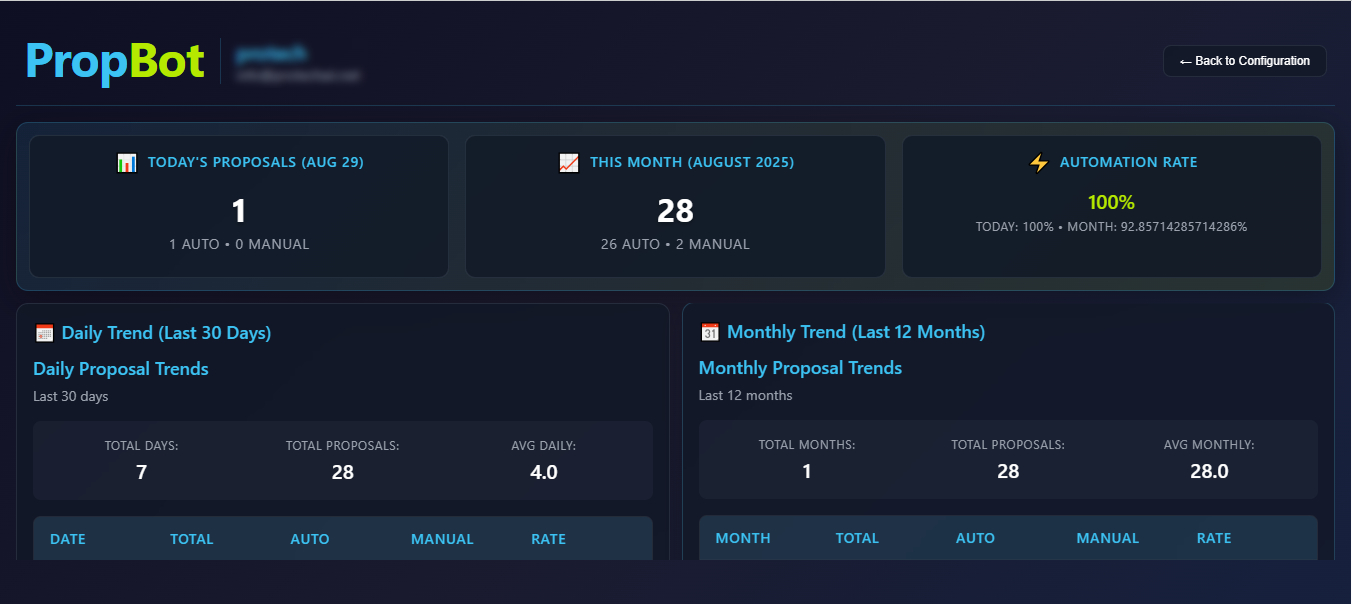This screenshot has height=604, width=1352.
Task: Click the AVG MONTHLY value 28.0
Action: (1209, 471)
